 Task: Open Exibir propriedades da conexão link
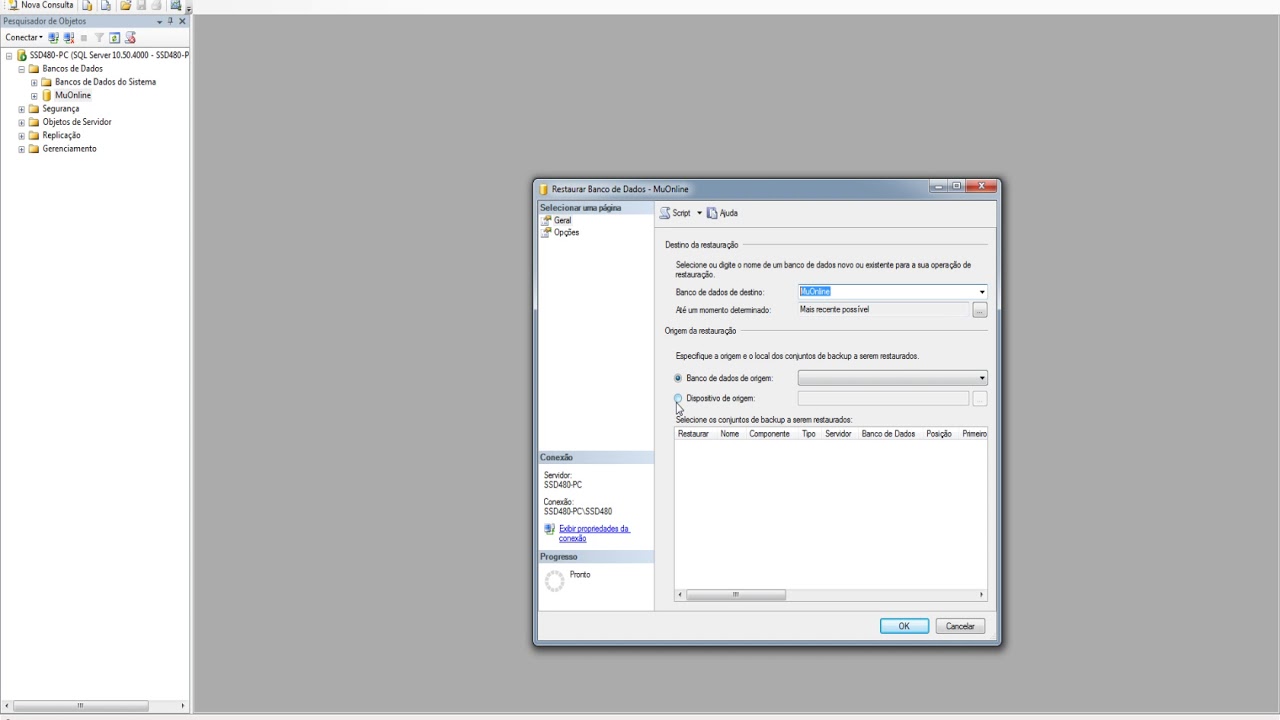pyautogui.click(x=594, y=534)
